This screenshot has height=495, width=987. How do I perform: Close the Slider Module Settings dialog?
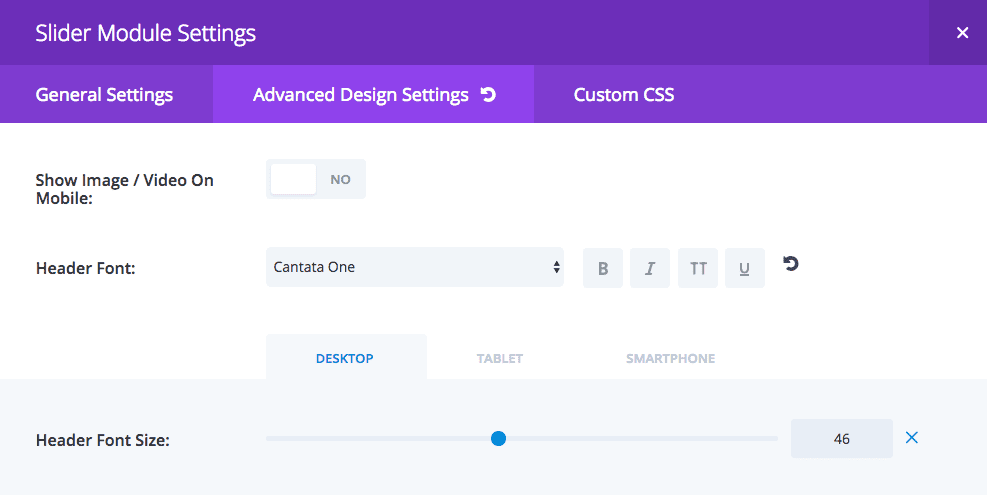(x=962, y=33)
